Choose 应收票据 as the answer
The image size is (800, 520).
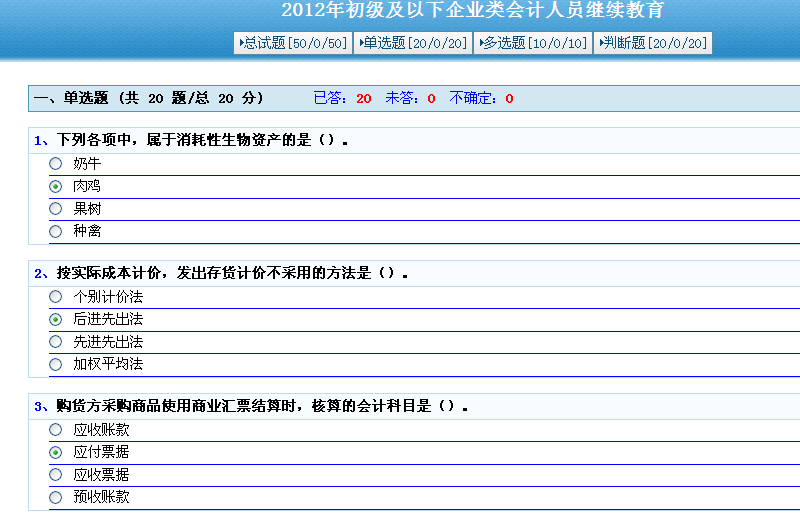56,475
